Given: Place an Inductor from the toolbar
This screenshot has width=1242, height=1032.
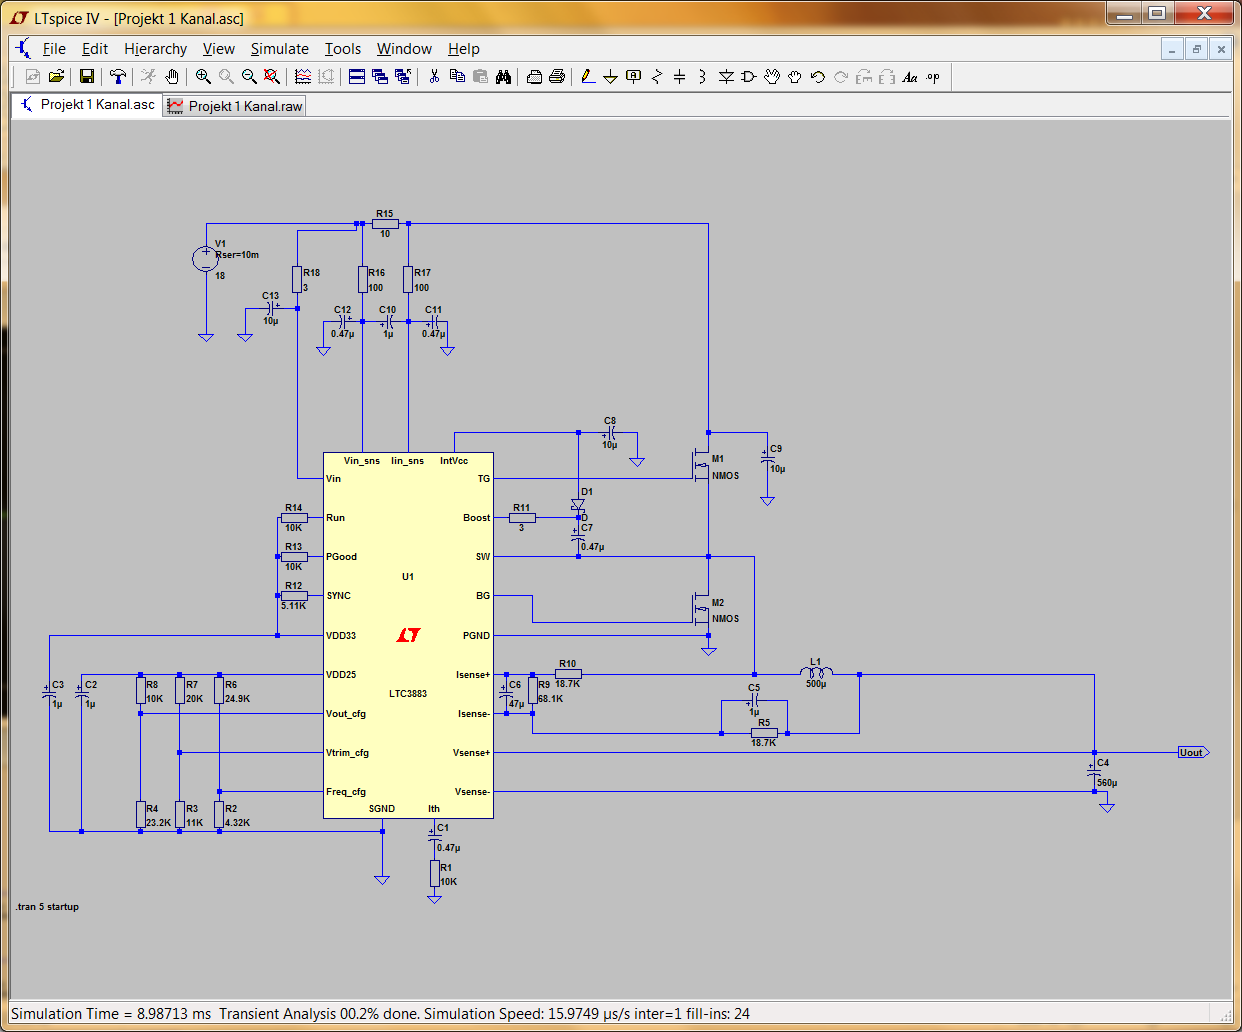Looking at the screenshot, I should click(x=702, y=77).
